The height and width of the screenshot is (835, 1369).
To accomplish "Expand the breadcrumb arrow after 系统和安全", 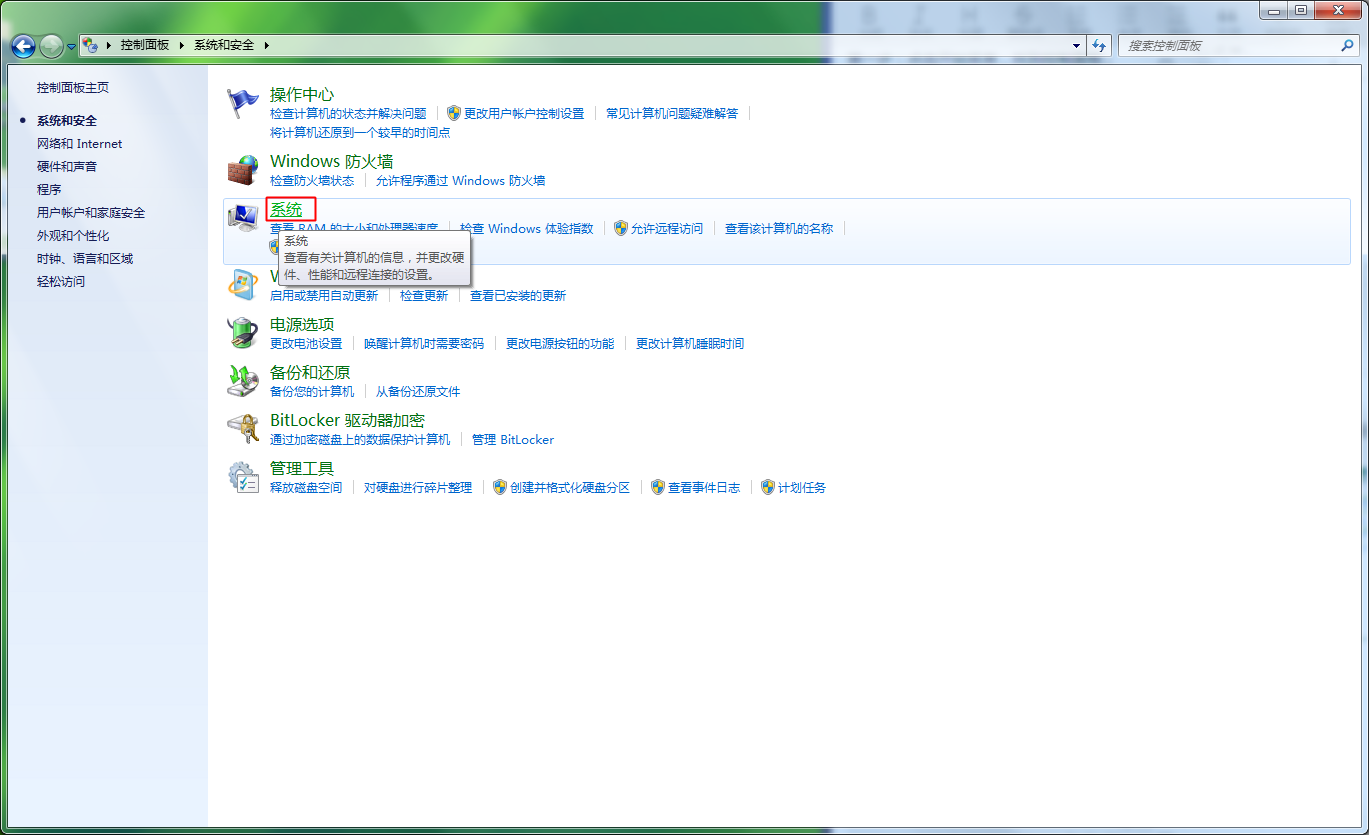I will [x=267, y=46].
